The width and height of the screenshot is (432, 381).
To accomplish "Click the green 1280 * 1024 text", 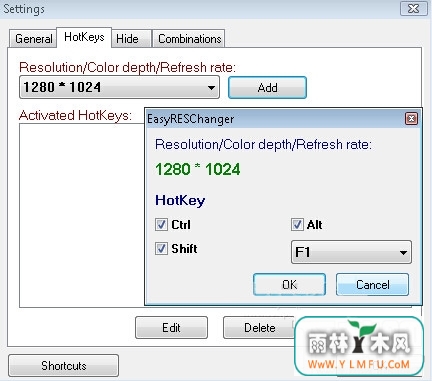I will pyautogui.click(x=198, y=169).
